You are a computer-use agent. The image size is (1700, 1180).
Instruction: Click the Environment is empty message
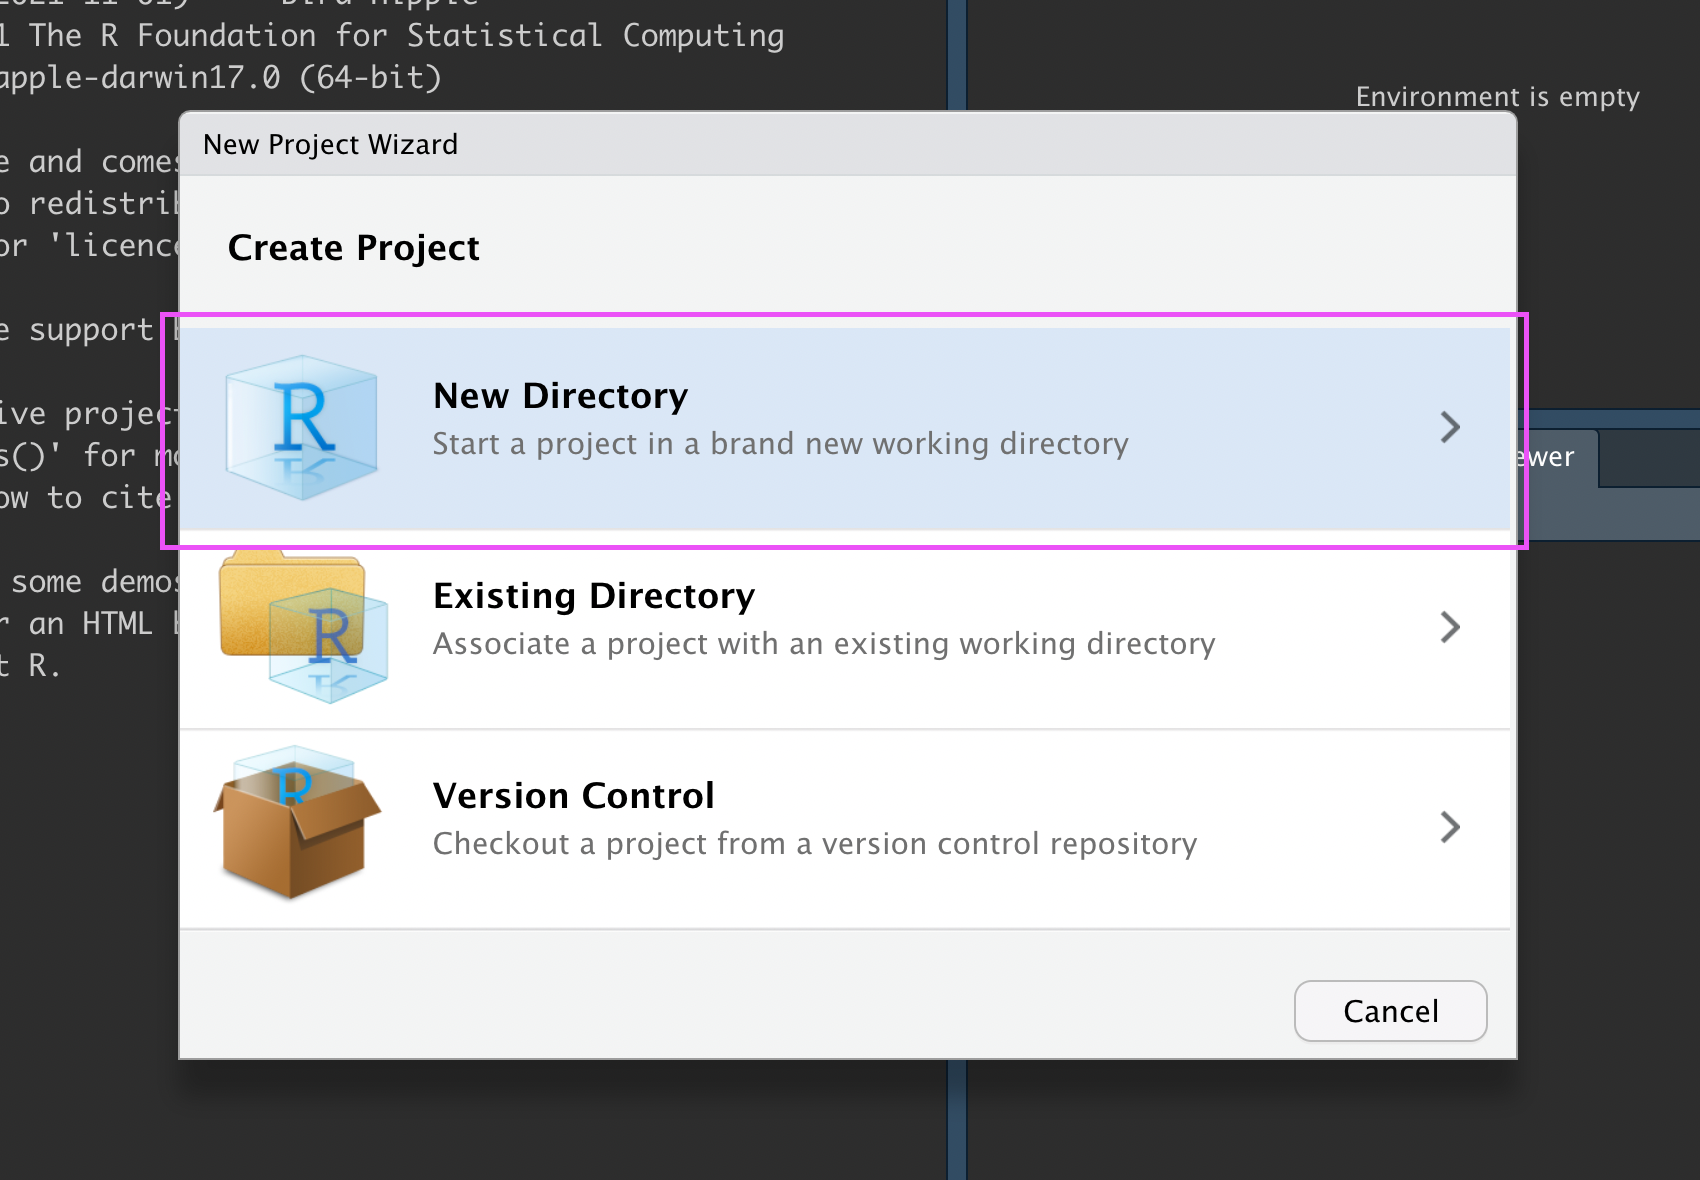1496,97
